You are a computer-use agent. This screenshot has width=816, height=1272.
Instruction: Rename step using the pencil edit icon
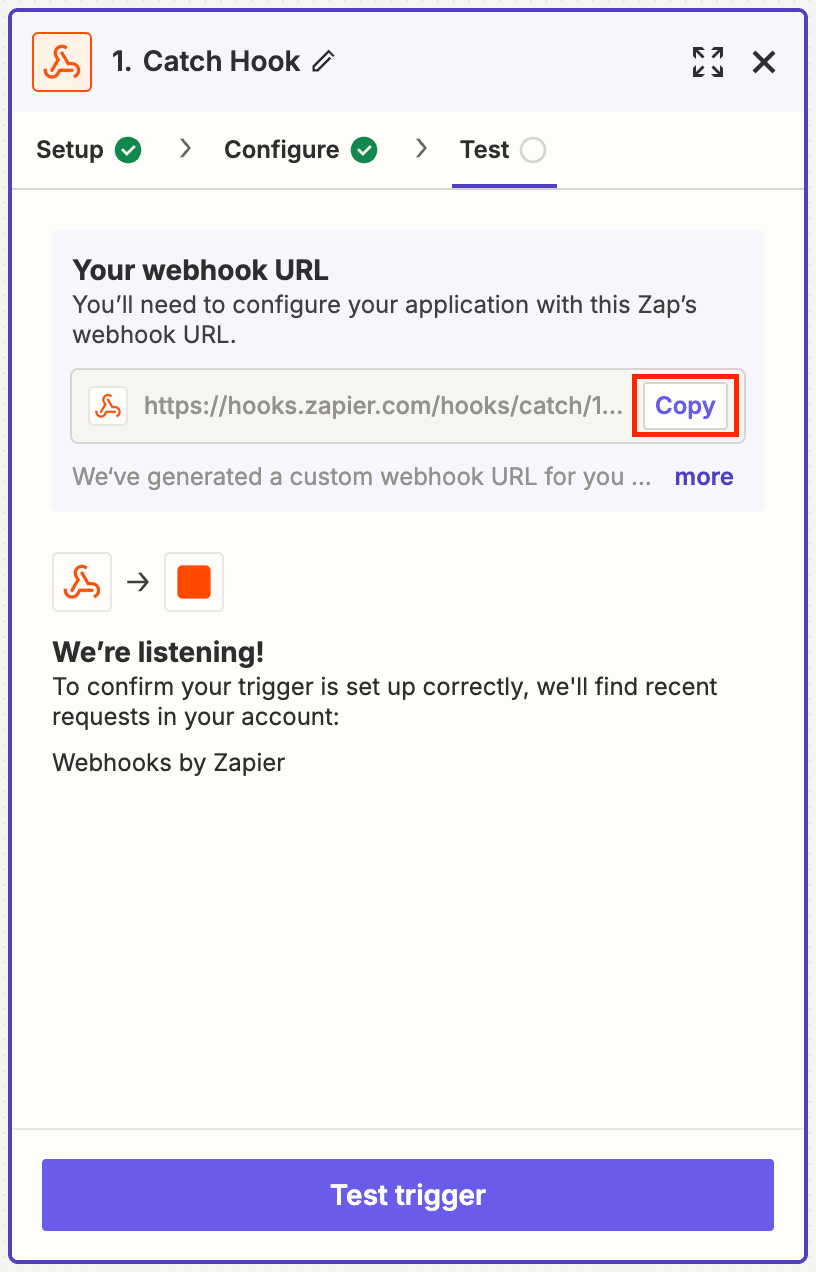coord(323,62)
